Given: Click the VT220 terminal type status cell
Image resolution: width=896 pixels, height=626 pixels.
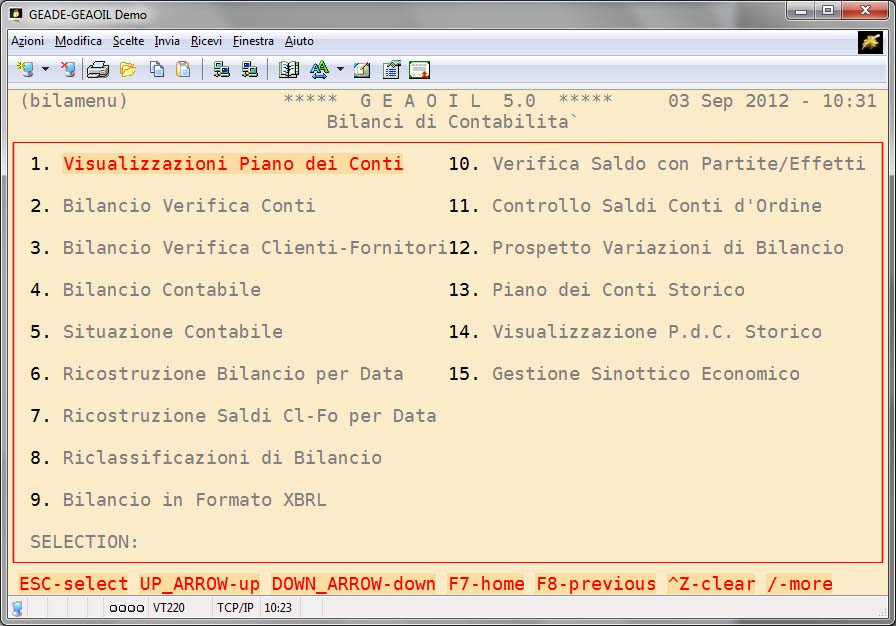Looking at the screenshot, I should pos(167,607).
